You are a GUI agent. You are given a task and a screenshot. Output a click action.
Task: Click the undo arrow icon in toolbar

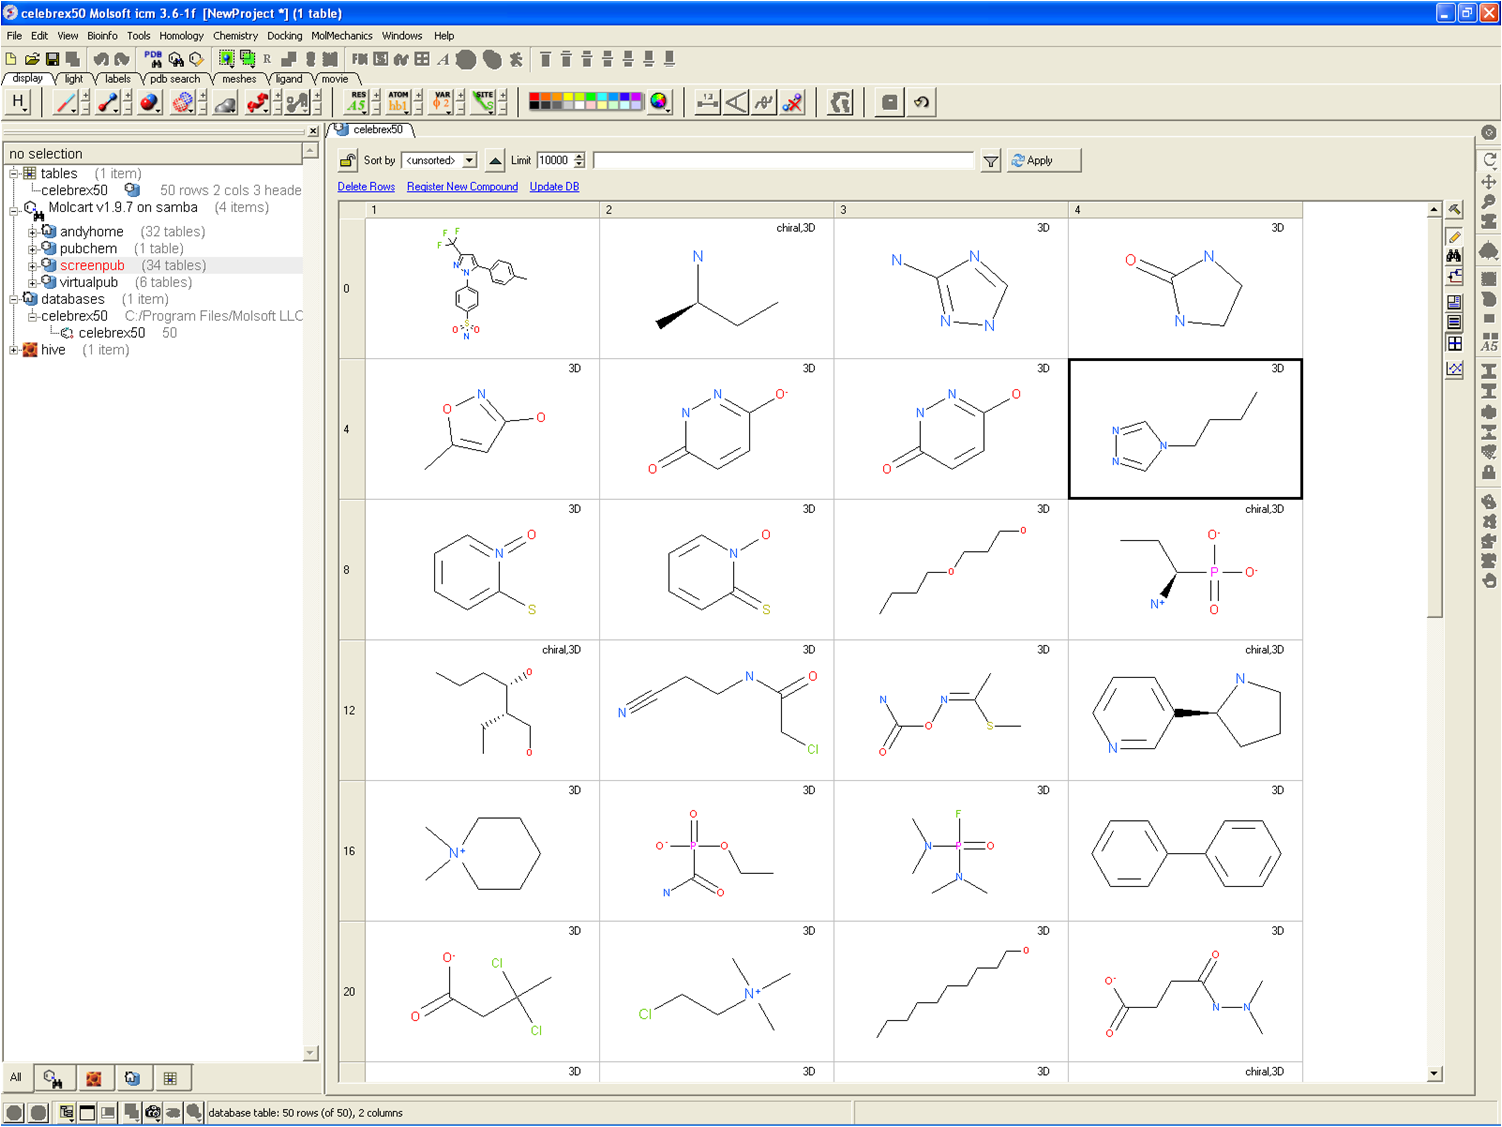coord(922,102)
